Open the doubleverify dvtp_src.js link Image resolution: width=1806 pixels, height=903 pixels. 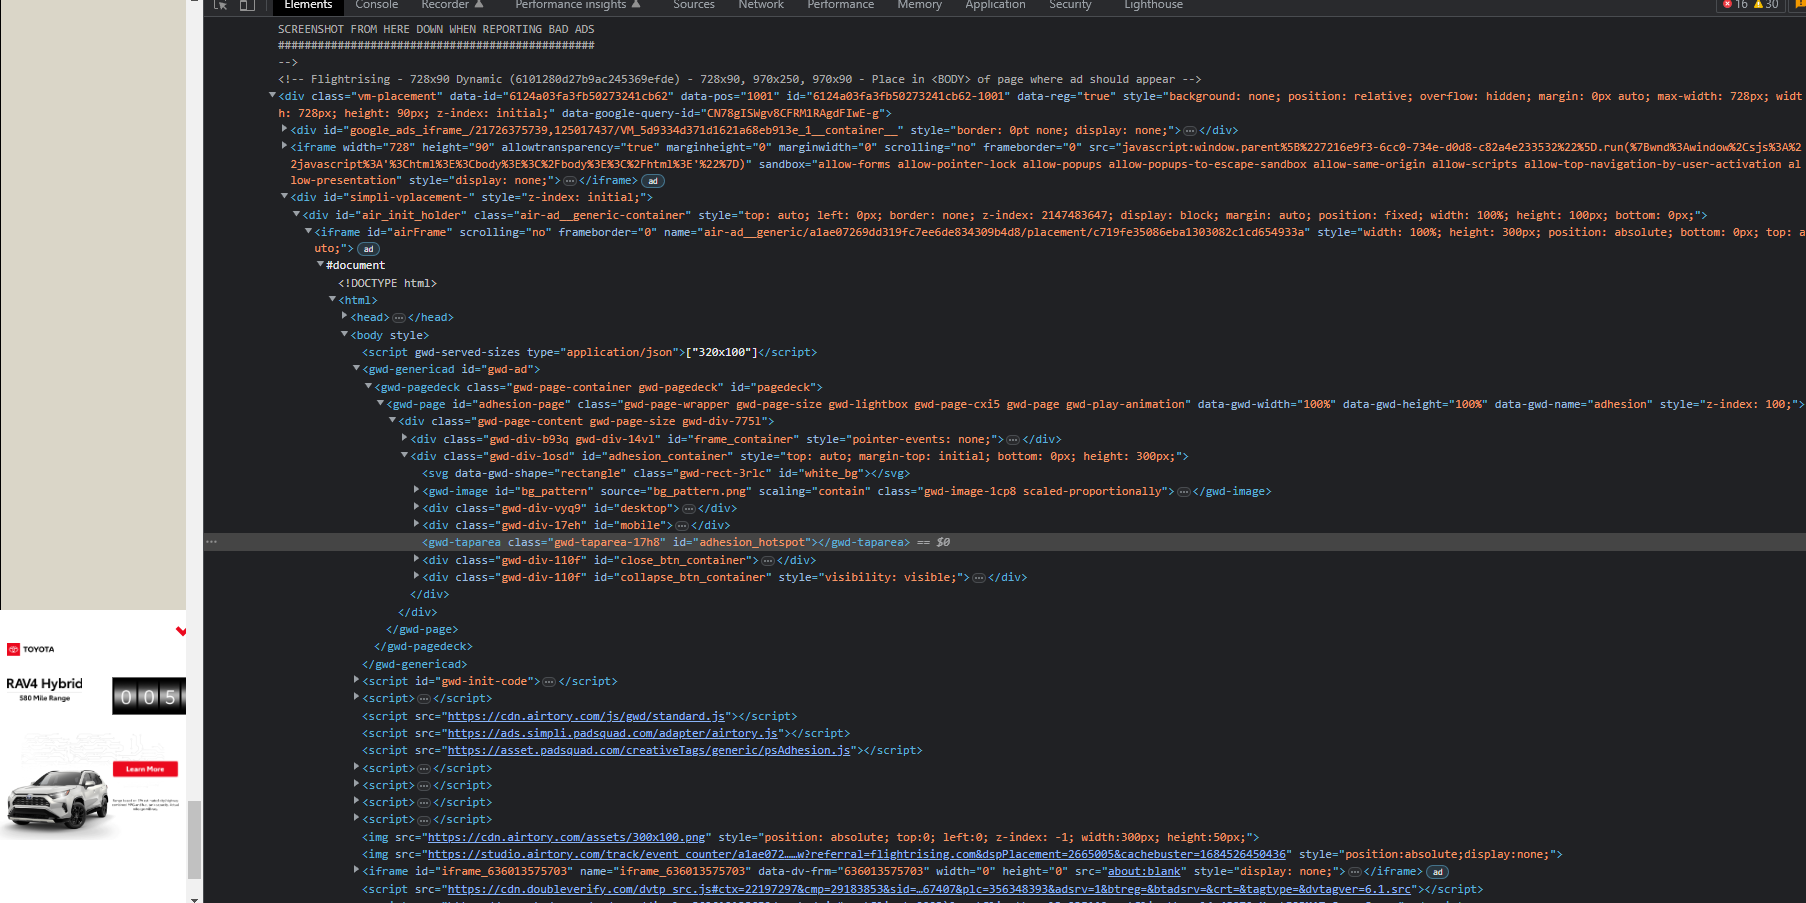[929, 890]
